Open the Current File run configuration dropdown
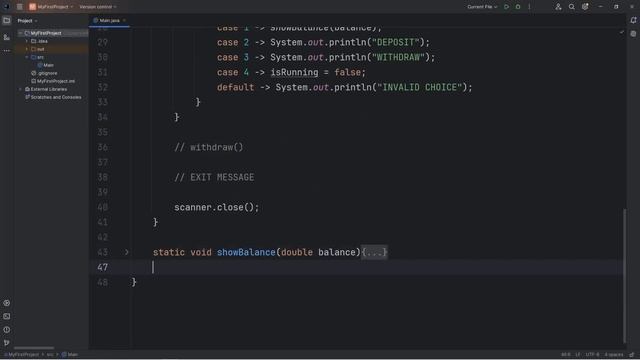 tap(482, 7)
